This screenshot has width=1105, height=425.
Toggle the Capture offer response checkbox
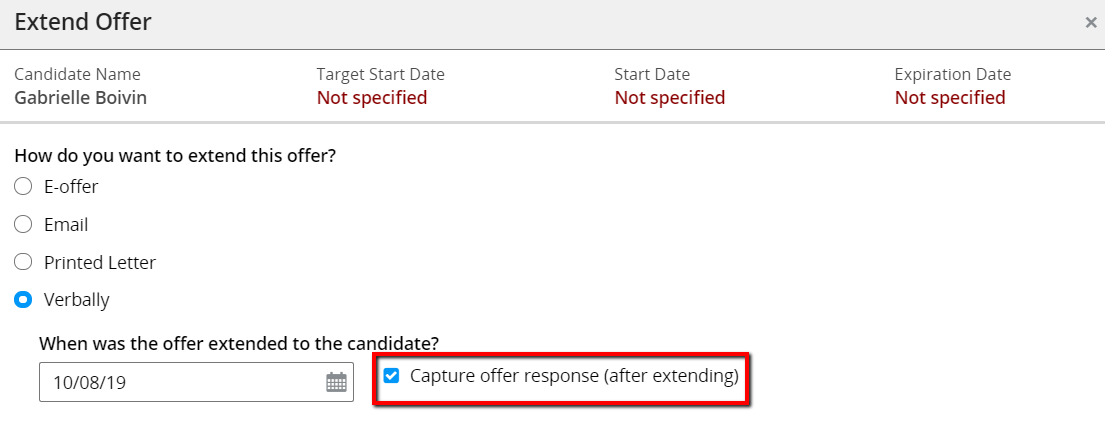(x=392, y=376)
